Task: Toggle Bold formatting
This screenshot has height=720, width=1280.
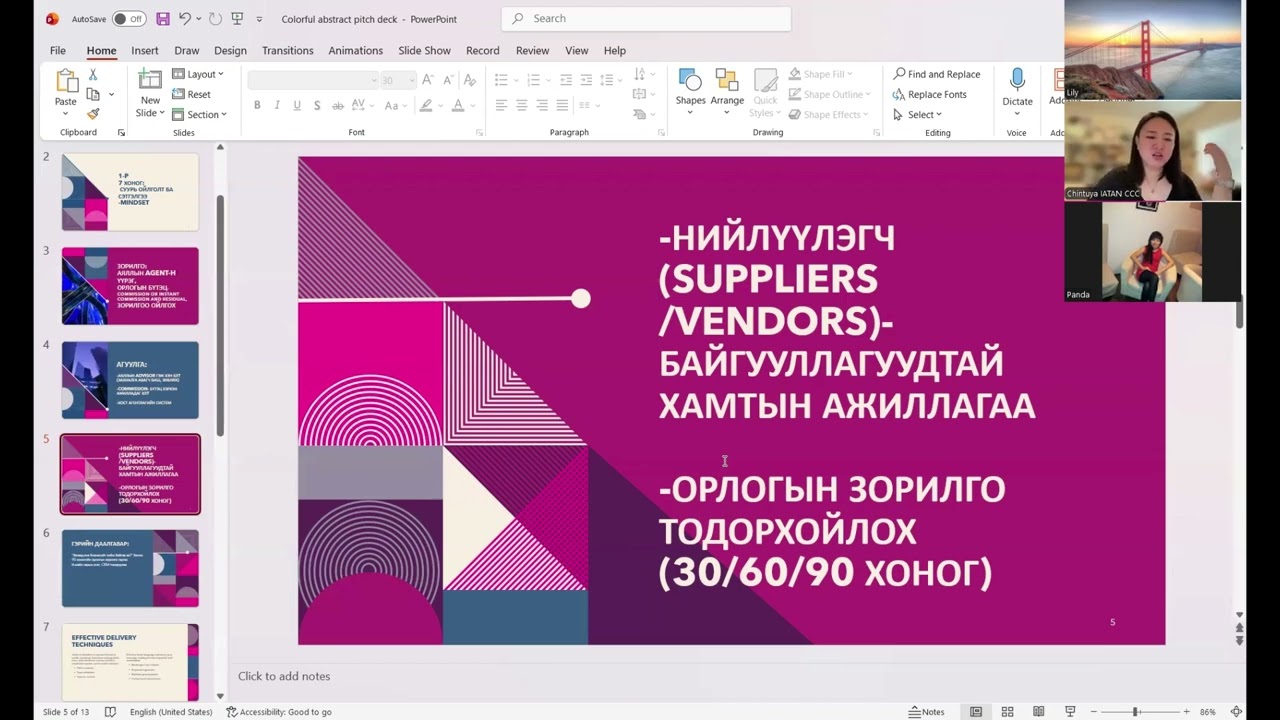Action: point(257,105)
